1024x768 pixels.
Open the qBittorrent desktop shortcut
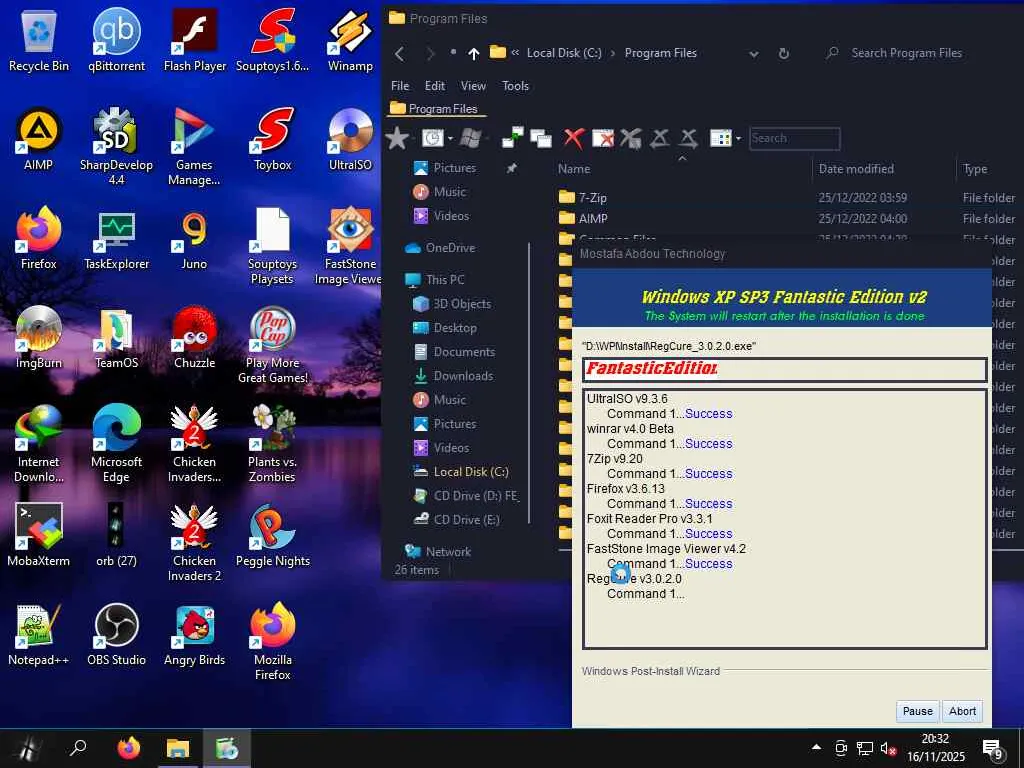click(116, 42)
